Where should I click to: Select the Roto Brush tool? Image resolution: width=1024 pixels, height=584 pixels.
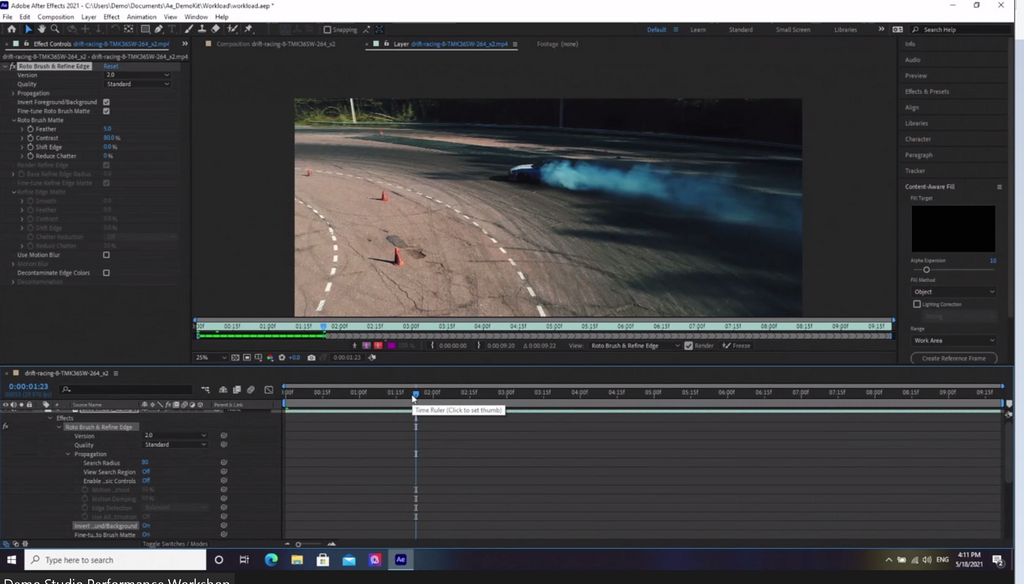232,29
